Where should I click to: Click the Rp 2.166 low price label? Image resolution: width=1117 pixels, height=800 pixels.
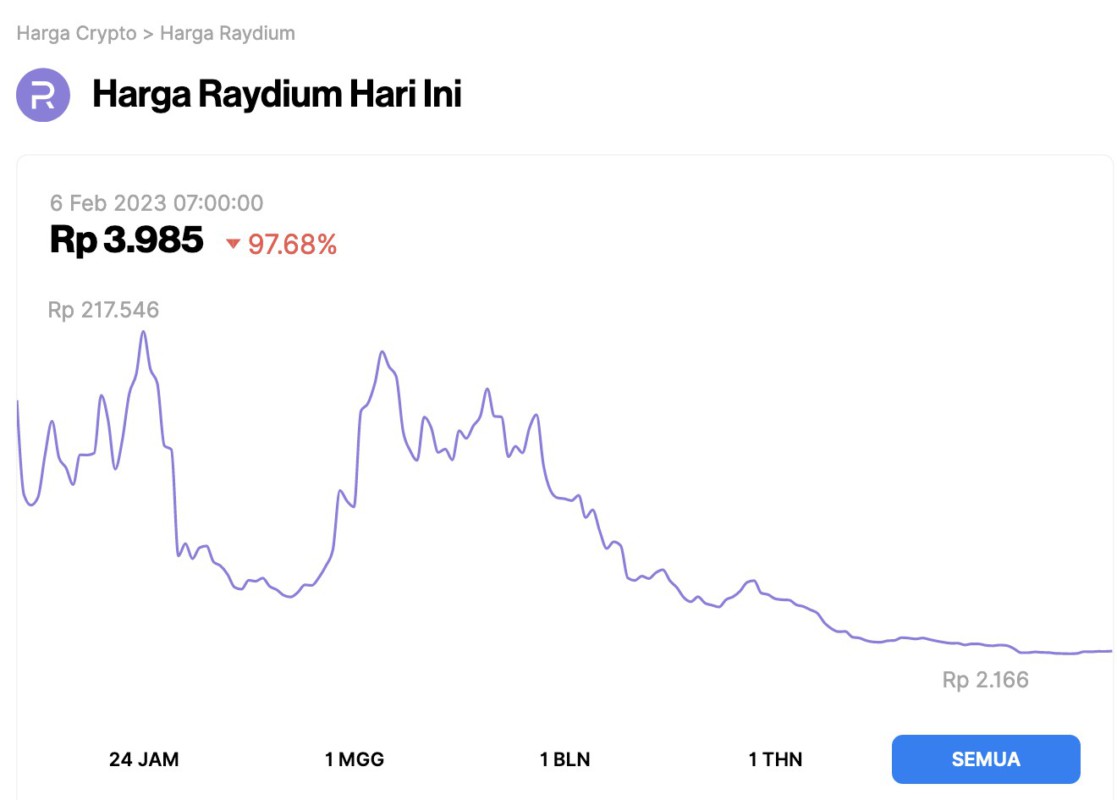pos(985,678)
